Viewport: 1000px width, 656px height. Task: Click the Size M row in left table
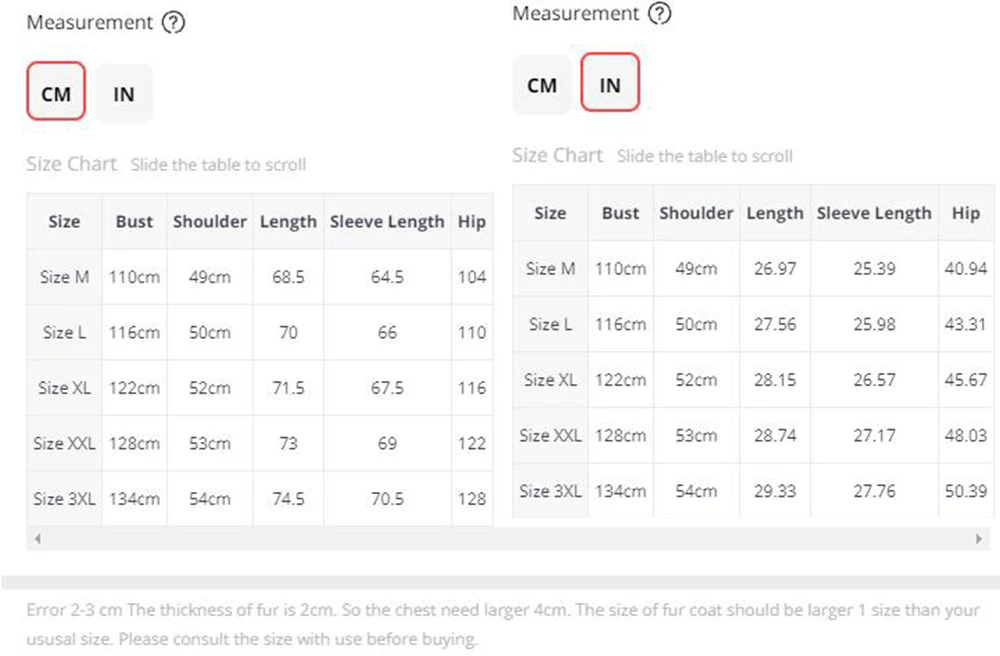pos(64,277)
